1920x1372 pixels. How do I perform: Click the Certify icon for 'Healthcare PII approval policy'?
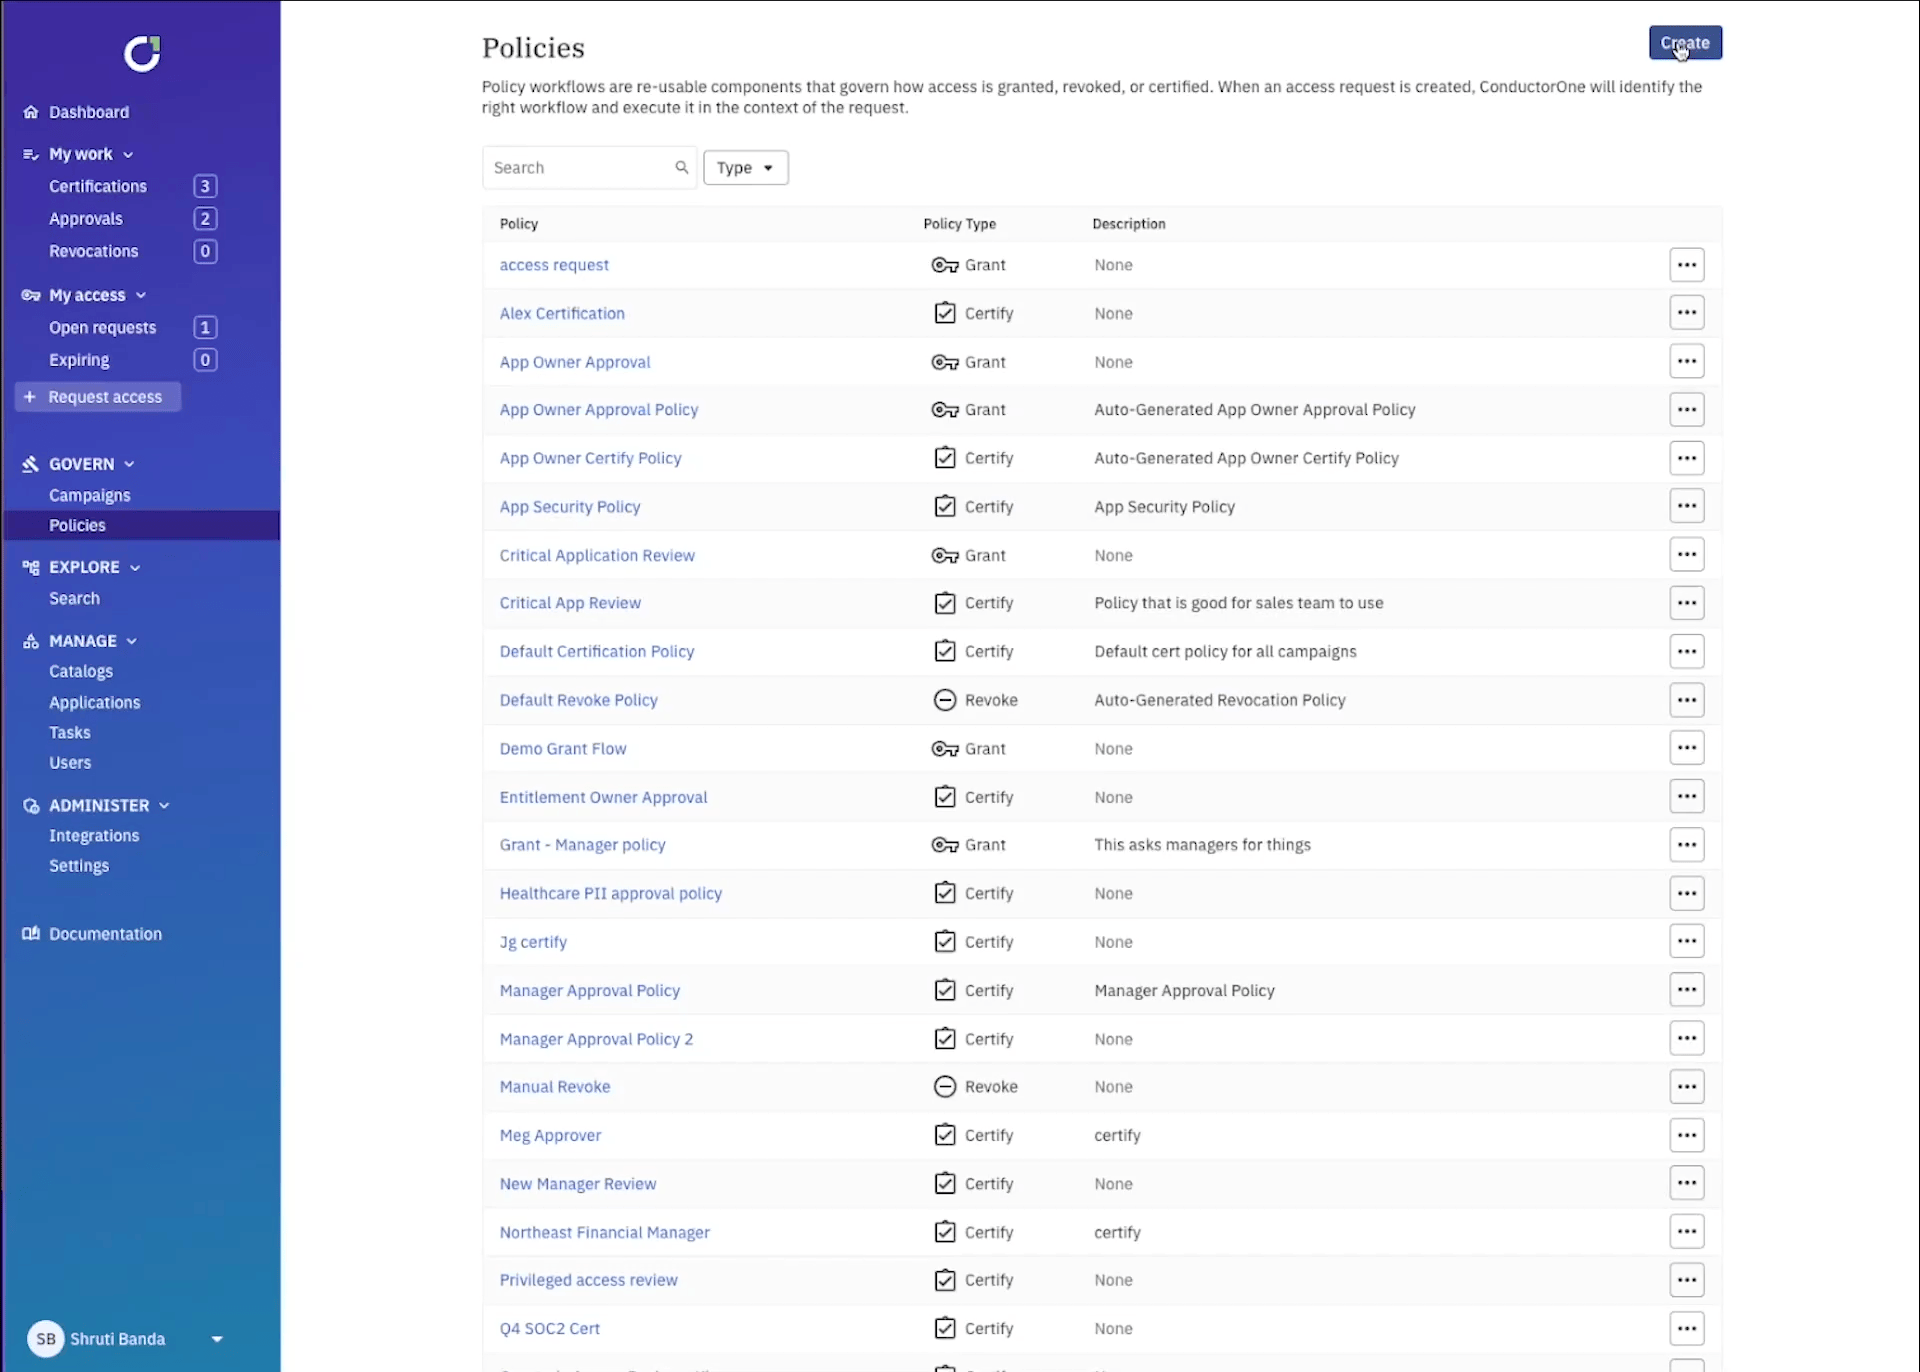[944, 892]
